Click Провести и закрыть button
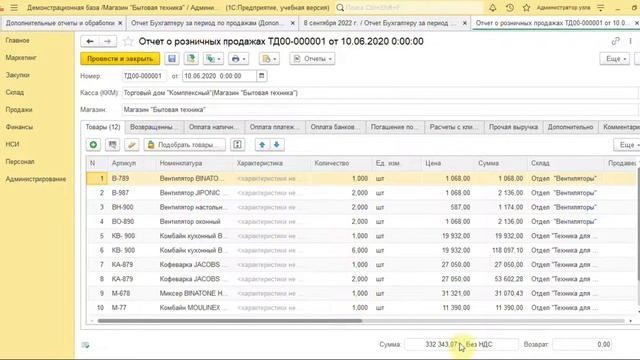 [120, 59]
